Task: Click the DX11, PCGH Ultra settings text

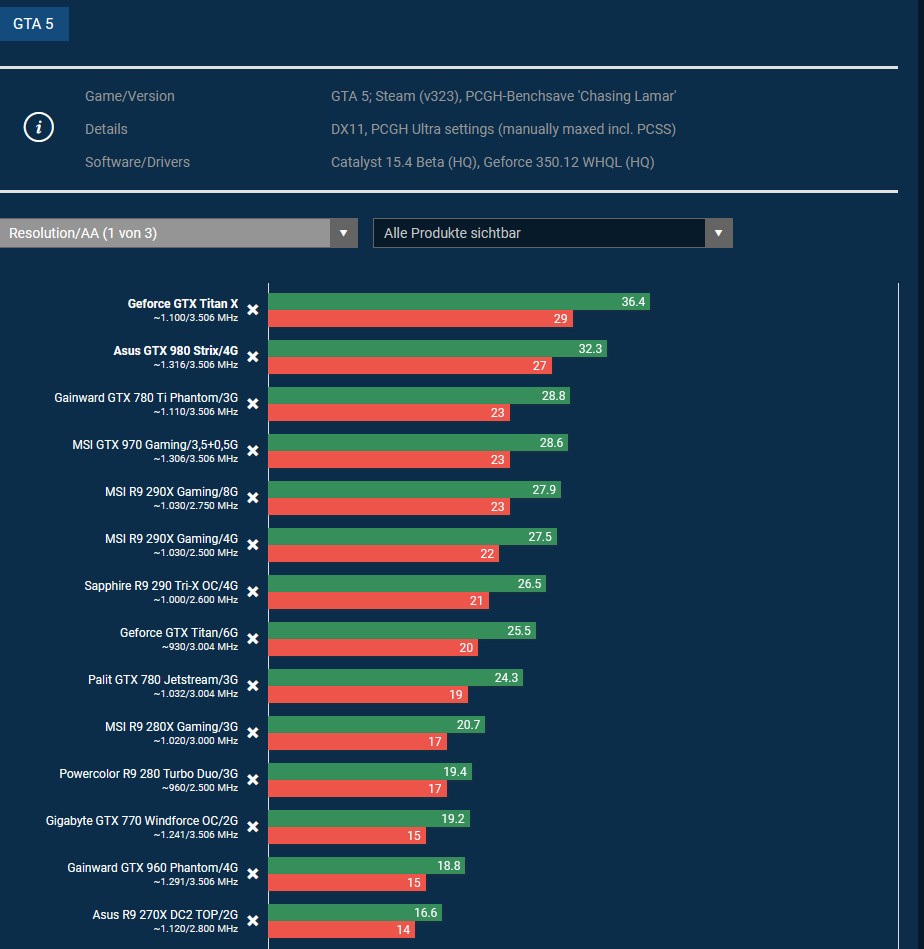Action: tap(503, 129)
